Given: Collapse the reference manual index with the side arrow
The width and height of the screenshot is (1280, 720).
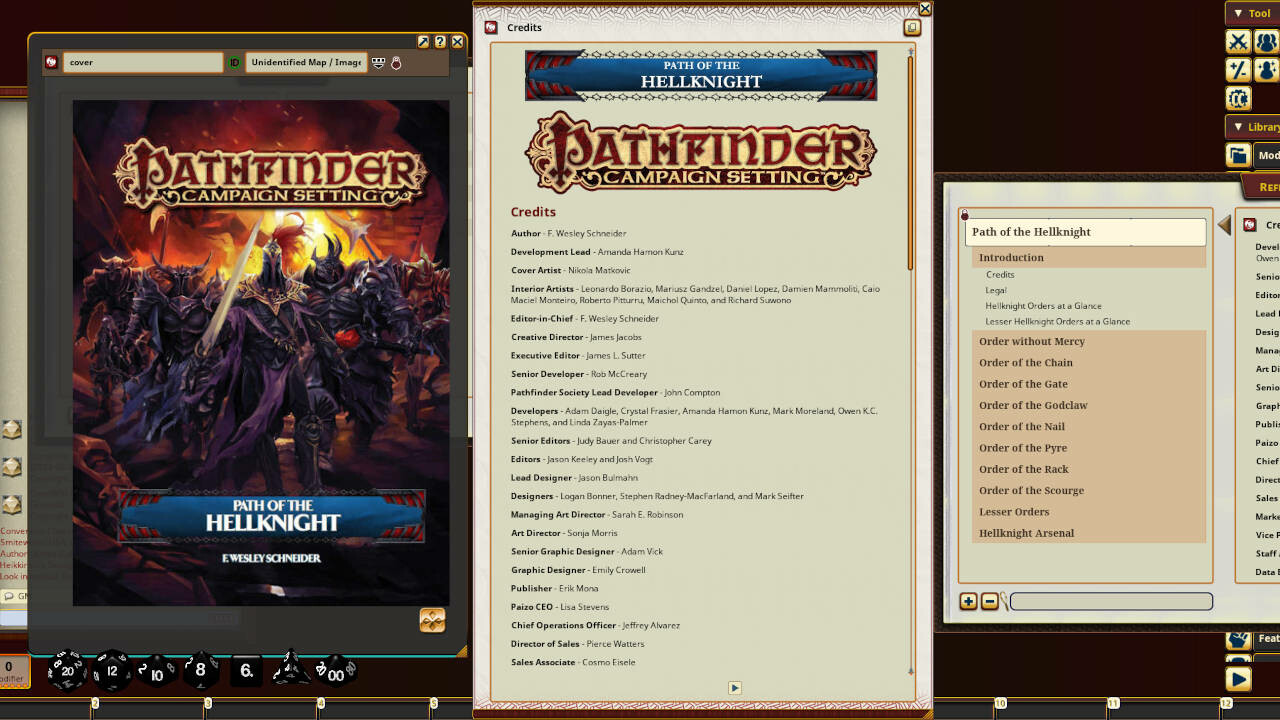Looking at the screenshot, I should [x=1225, y=224].
